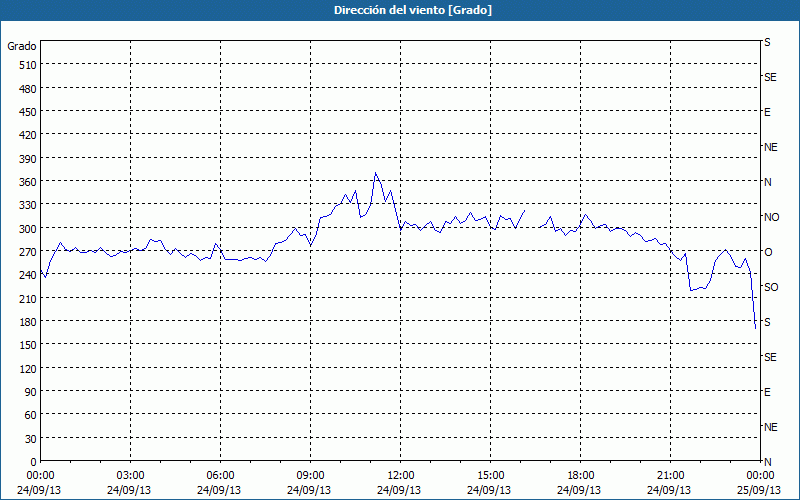Select the 'Grado' unit label on the left axis
Image resolution: width=800 pixels, height=500 pixels.
coord(22,46)
